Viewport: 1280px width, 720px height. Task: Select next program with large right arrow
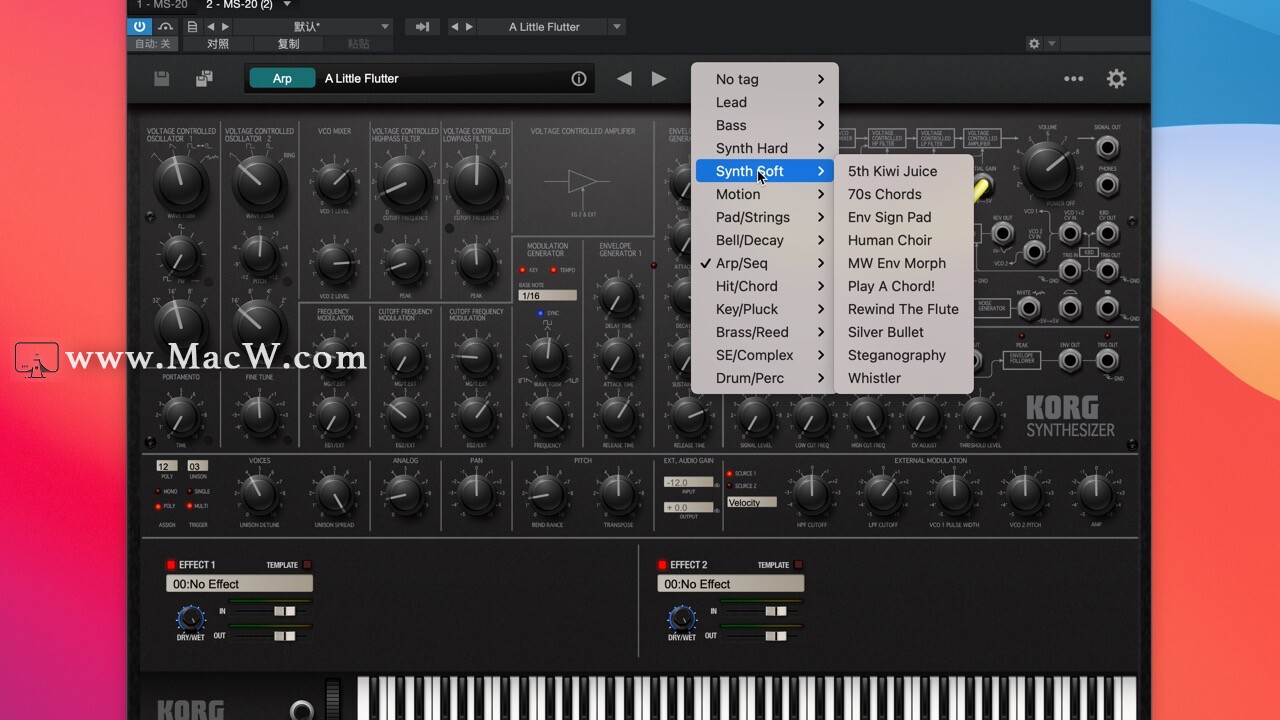[x=659, y=78]
